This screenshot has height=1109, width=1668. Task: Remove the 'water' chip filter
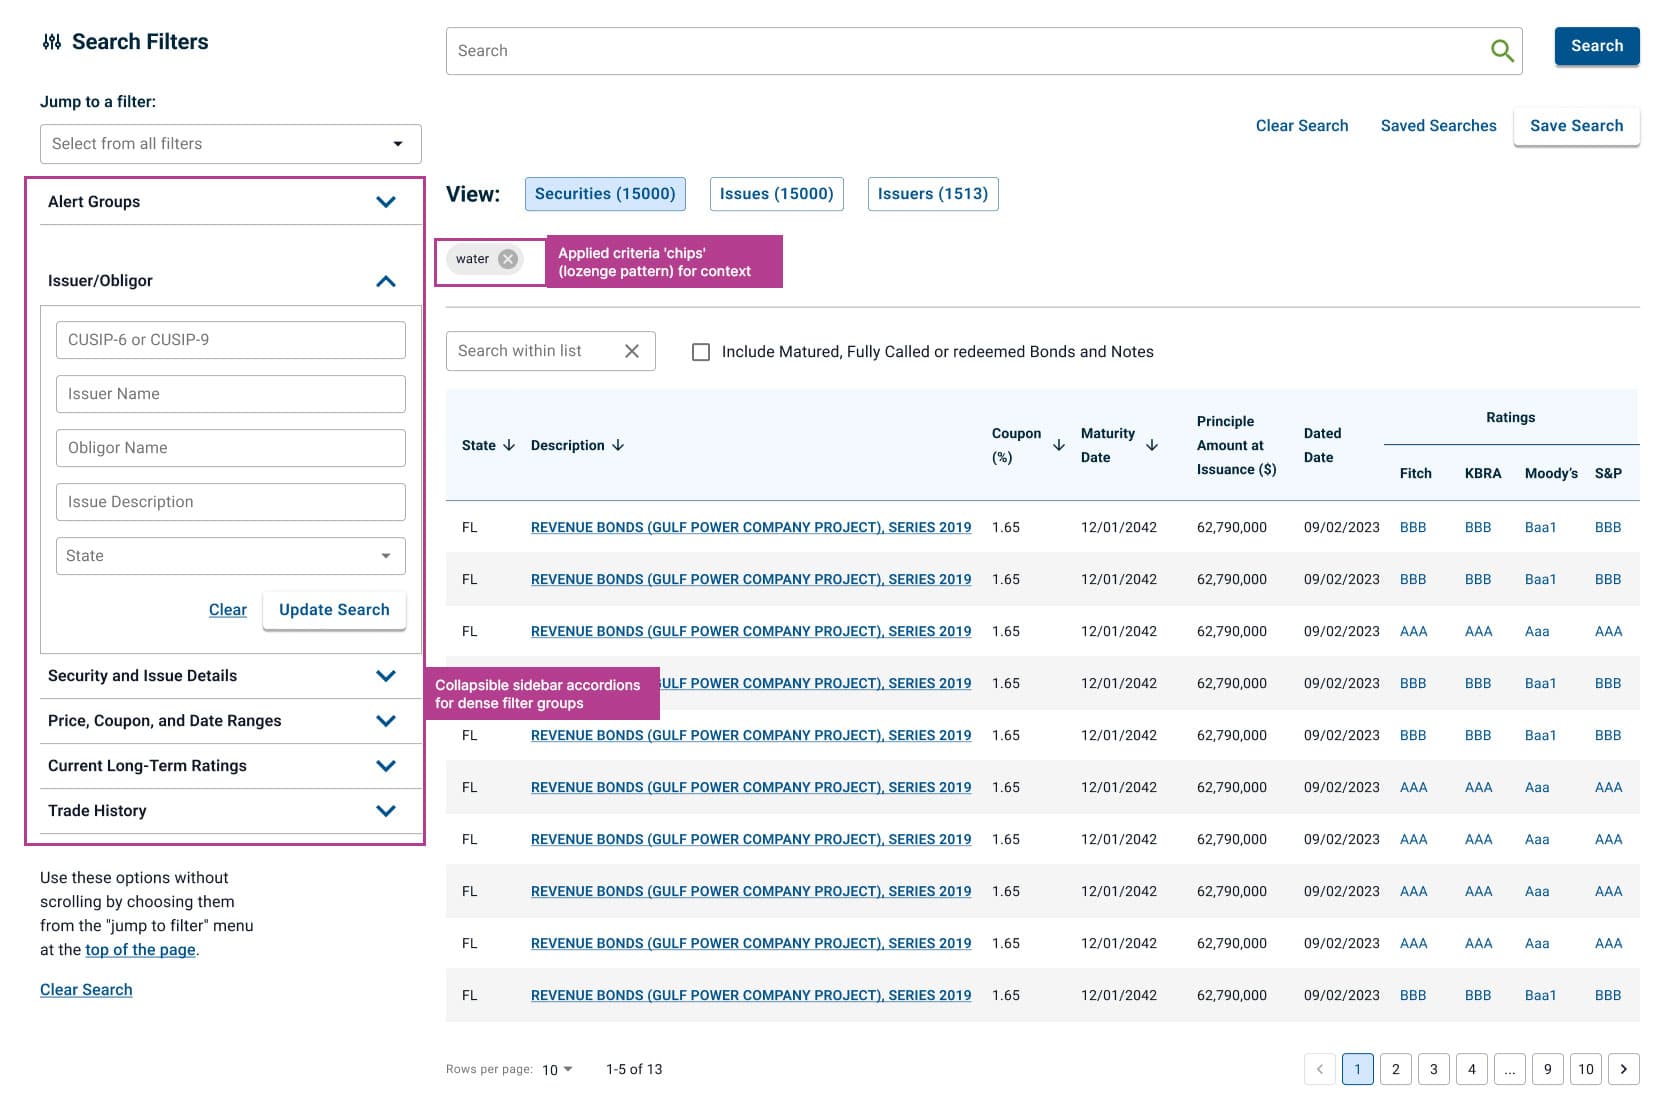tap(508, 259)
